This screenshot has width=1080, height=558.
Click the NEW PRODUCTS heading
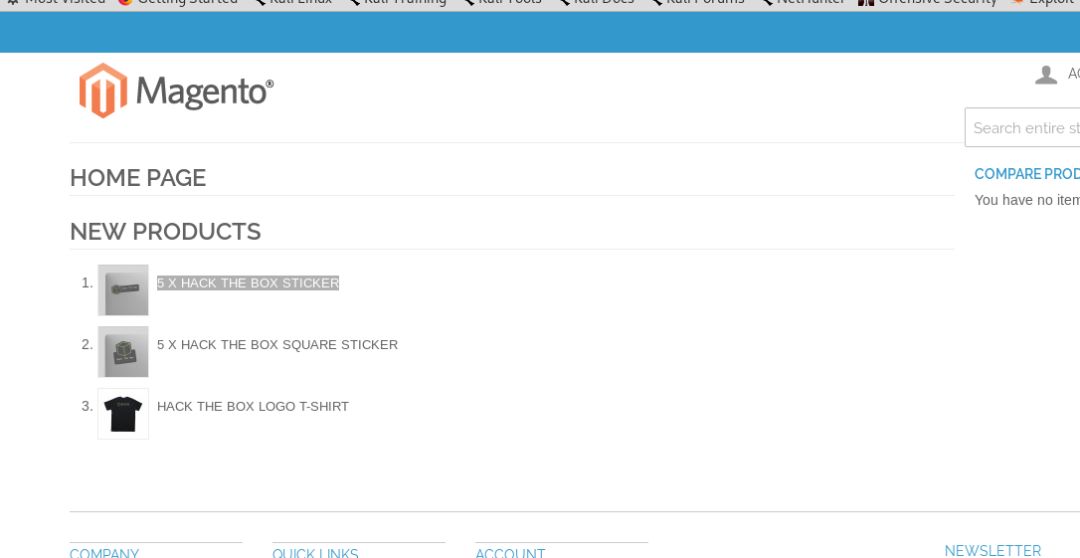point(165,231)
